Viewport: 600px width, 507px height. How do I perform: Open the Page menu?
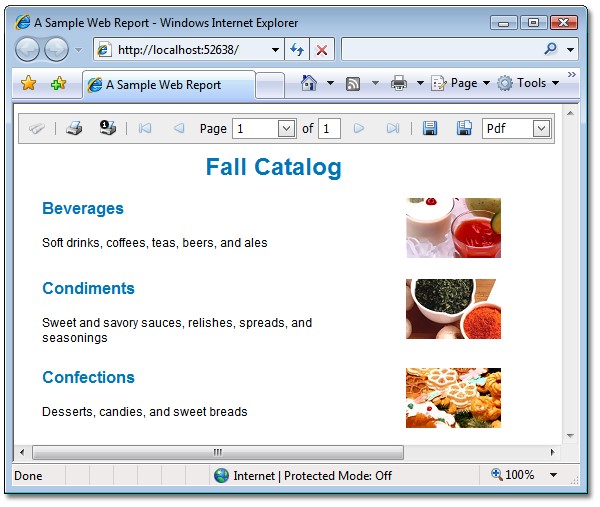tap(461, 84)
